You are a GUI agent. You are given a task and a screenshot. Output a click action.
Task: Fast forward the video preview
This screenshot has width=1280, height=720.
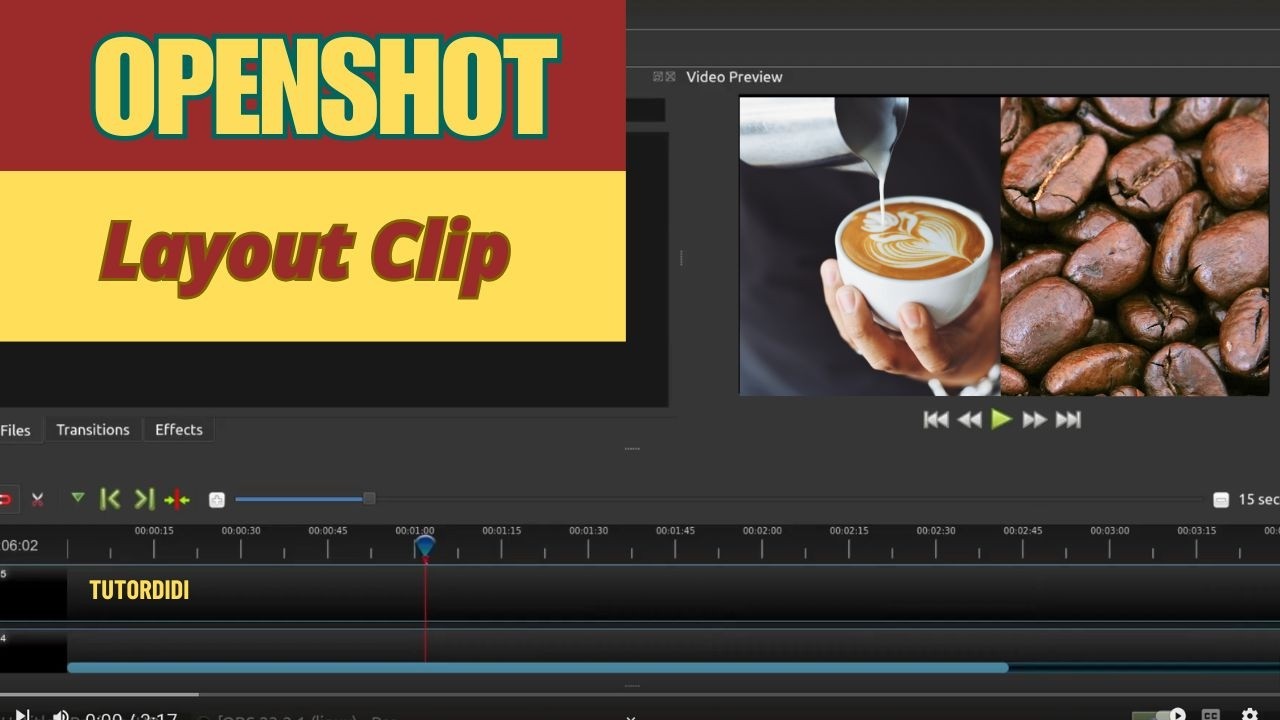tap(1035, 420)
